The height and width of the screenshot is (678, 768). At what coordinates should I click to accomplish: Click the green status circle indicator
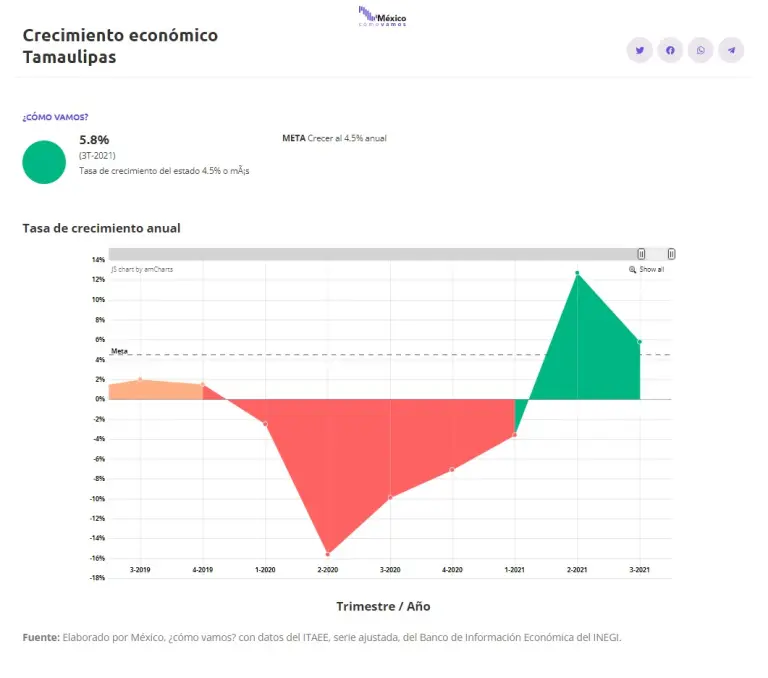(x=43, y=162)
